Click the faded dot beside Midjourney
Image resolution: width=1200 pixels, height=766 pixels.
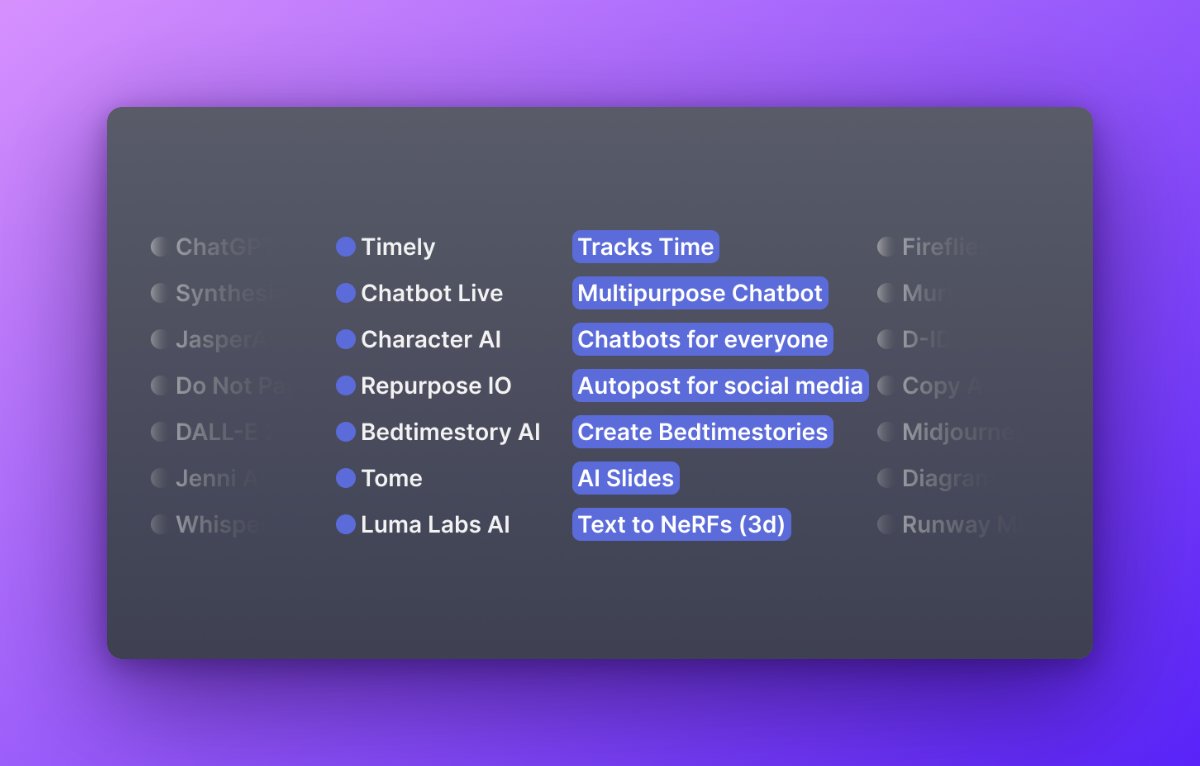tap(885, 432)
